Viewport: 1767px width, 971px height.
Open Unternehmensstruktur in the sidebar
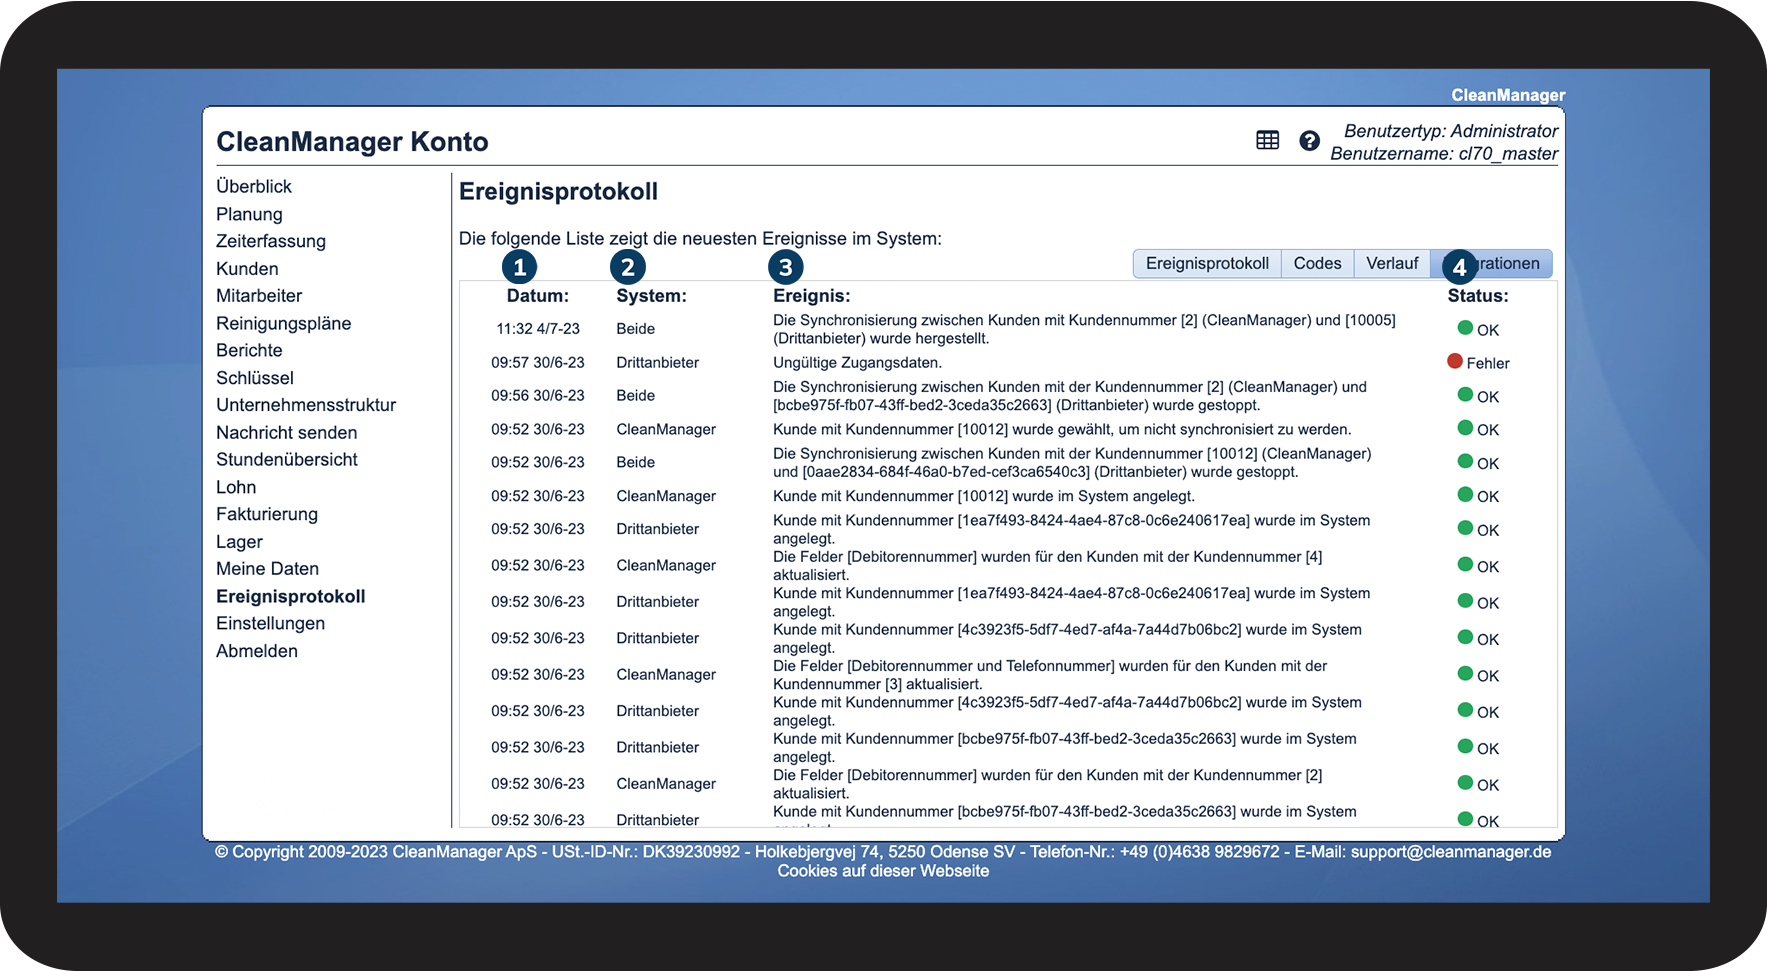pos(306,405)
